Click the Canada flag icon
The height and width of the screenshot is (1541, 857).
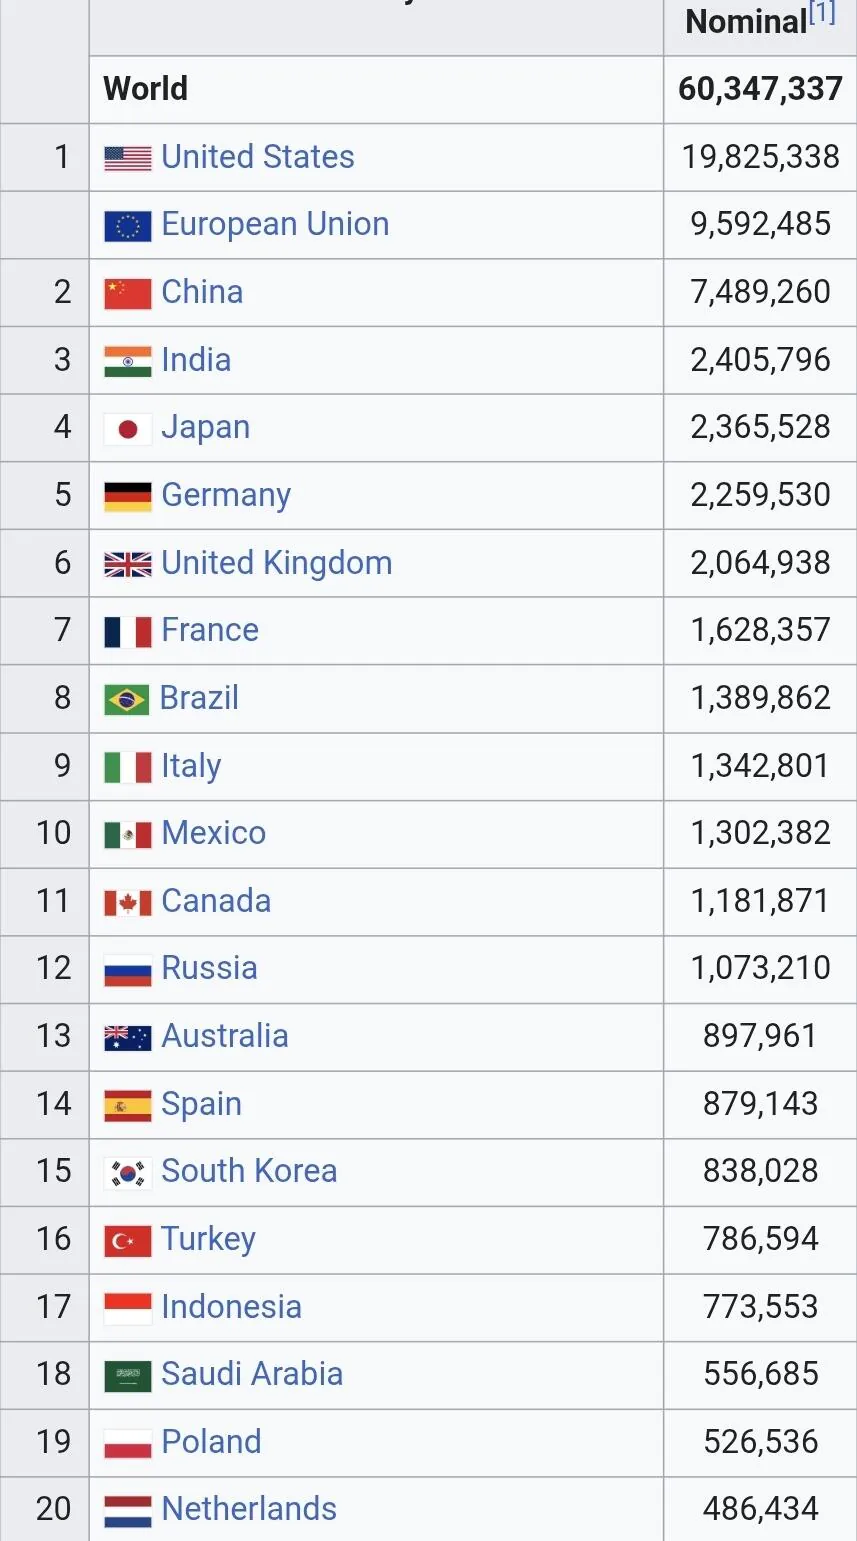click(x=128, y=902)
